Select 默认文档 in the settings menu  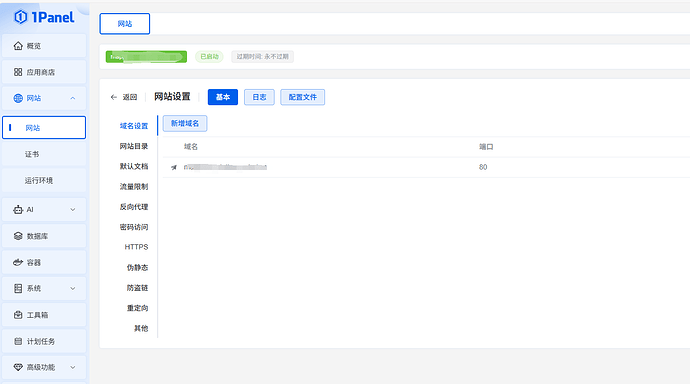pos(134,166)
